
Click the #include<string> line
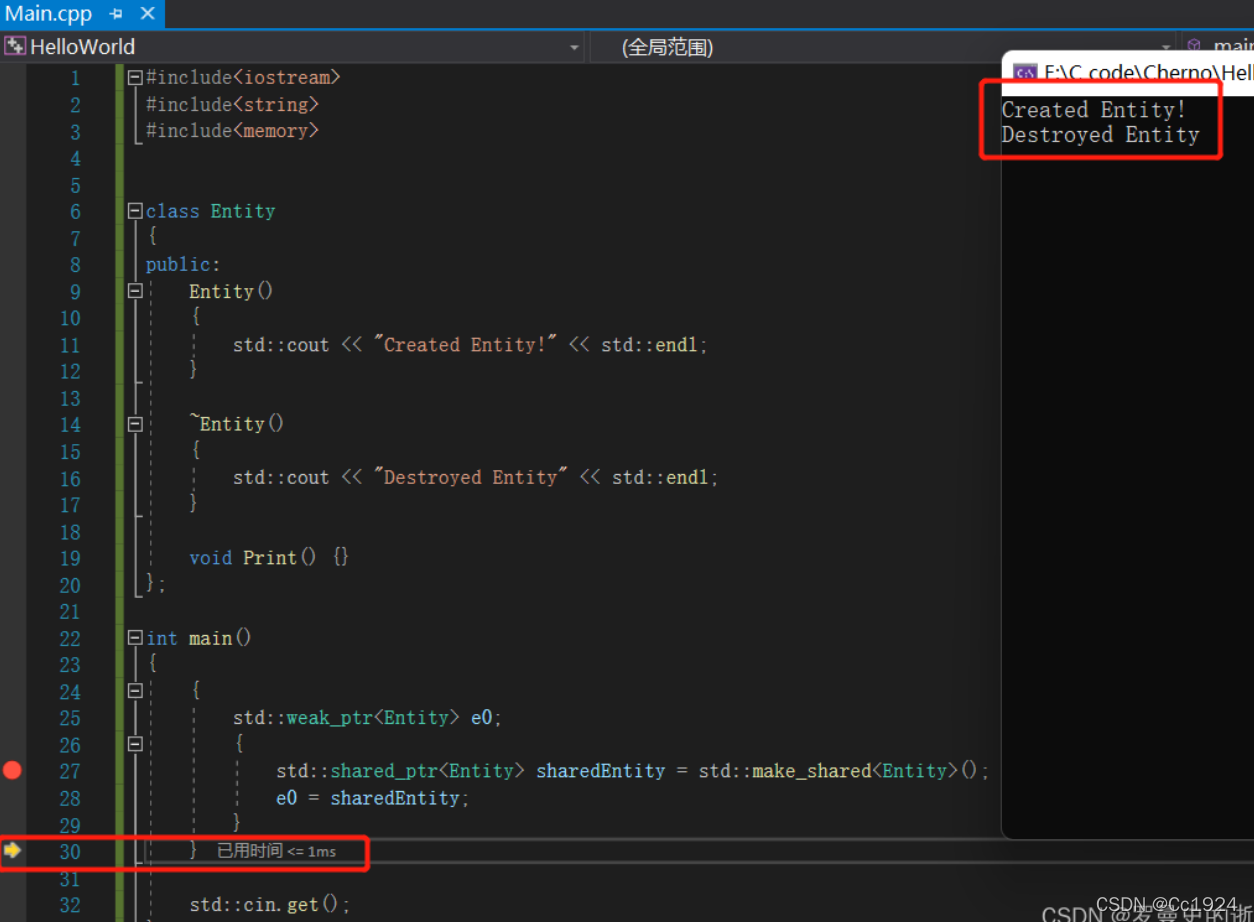[x=232, y=104]
